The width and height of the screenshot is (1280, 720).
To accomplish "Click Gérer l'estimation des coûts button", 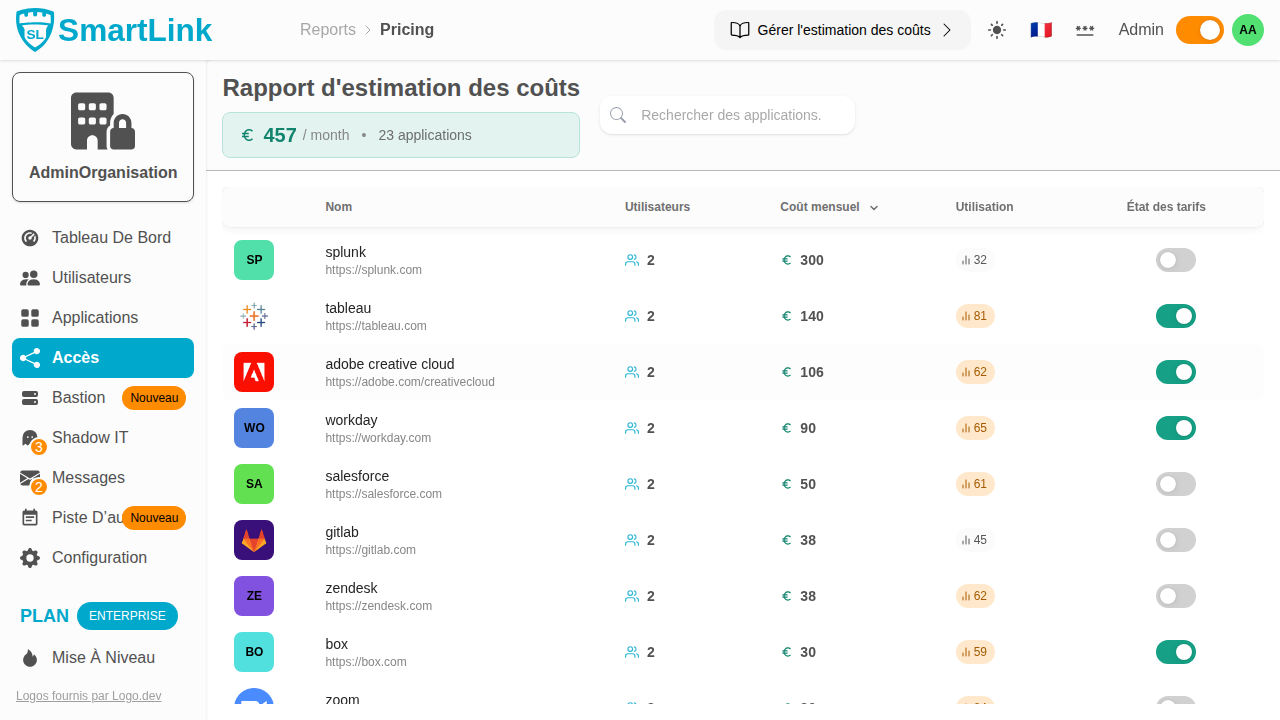I will (x=841, y=30).
